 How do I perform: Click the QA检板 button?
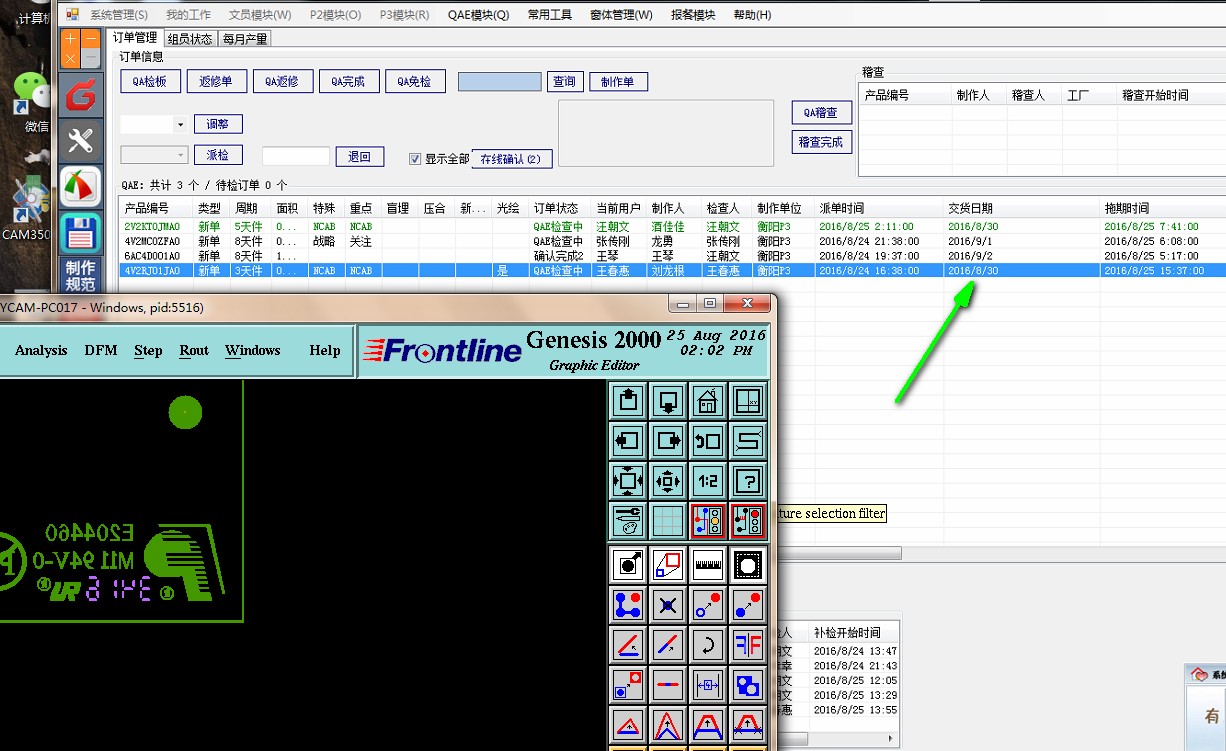point(150,82)
